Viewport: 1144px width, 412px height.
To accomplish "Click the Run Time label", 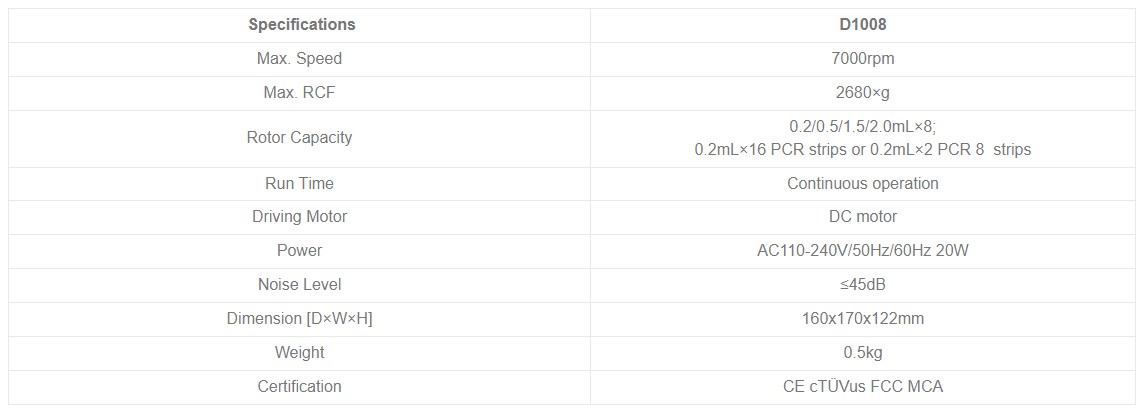I will click(x=299, y=184).
